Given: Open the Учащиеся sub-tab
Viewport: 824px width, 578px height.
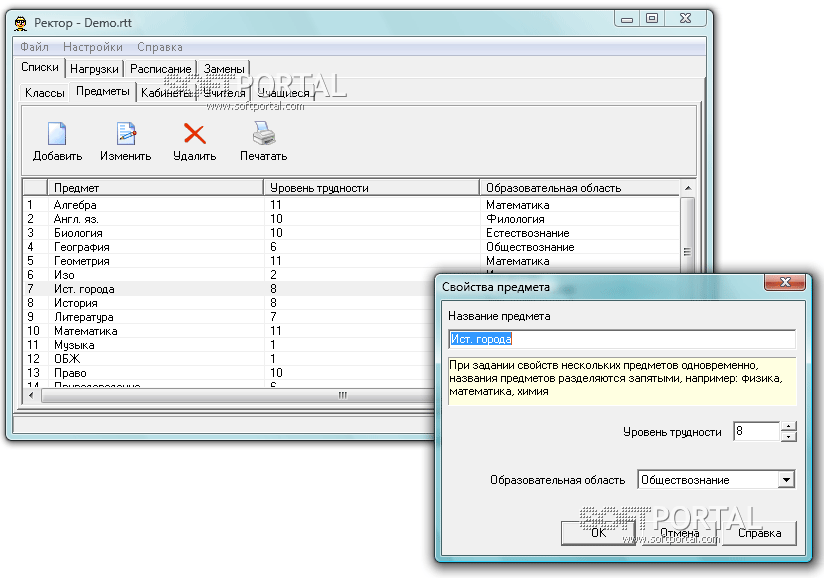Looking at the screenshot, I should 284,93.
